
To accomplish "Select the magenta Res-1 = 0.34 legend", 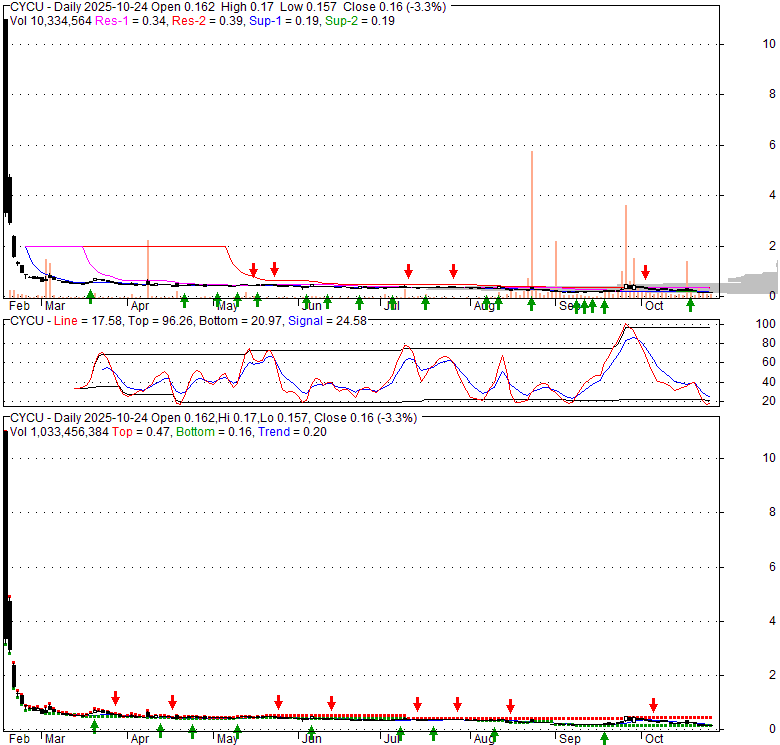I will coord(131,21).
